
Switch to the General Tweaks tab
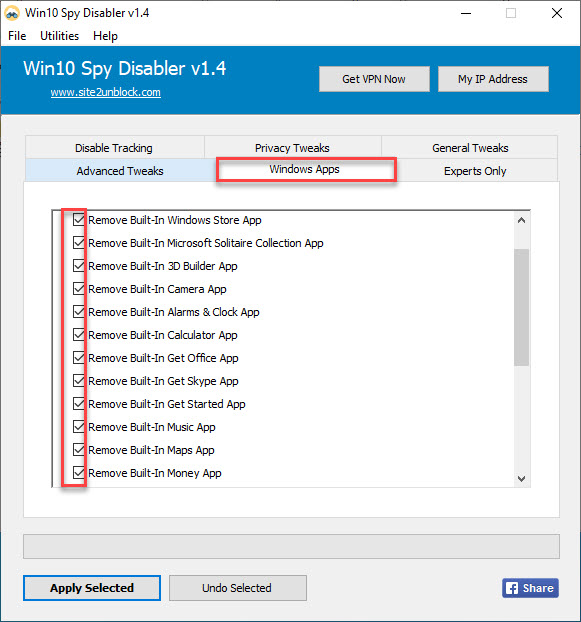(x=470, y=148)
